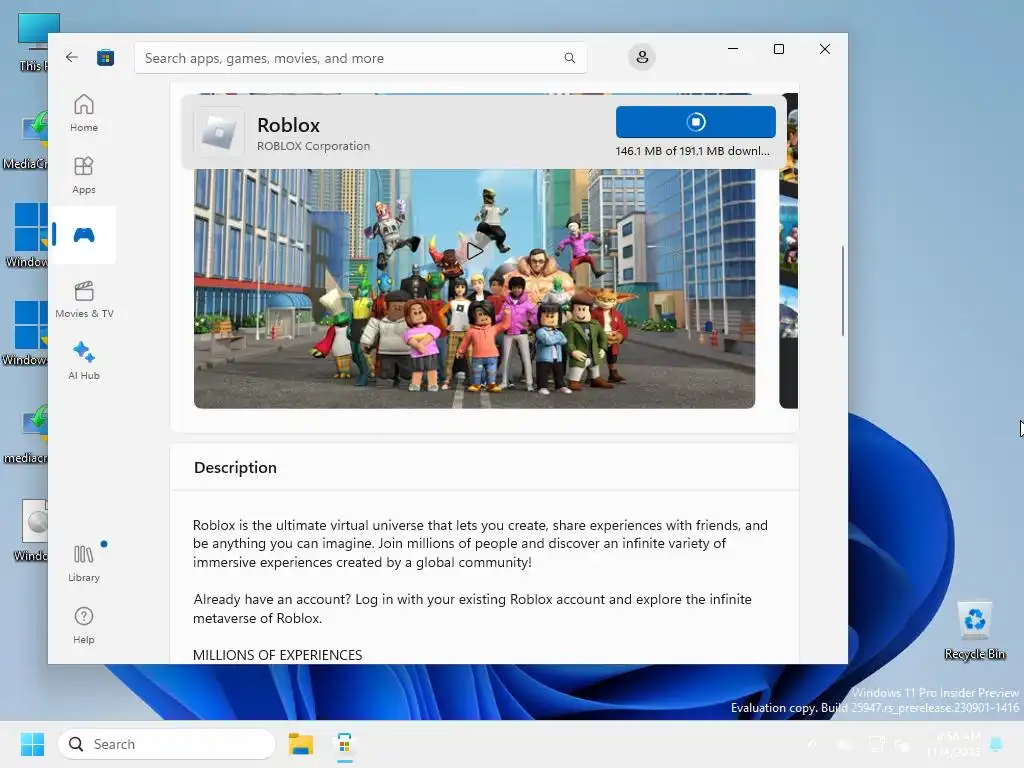Click the Description heading
The width and height of the screenshot is (1024, 768).
click(x=235, y=468)
